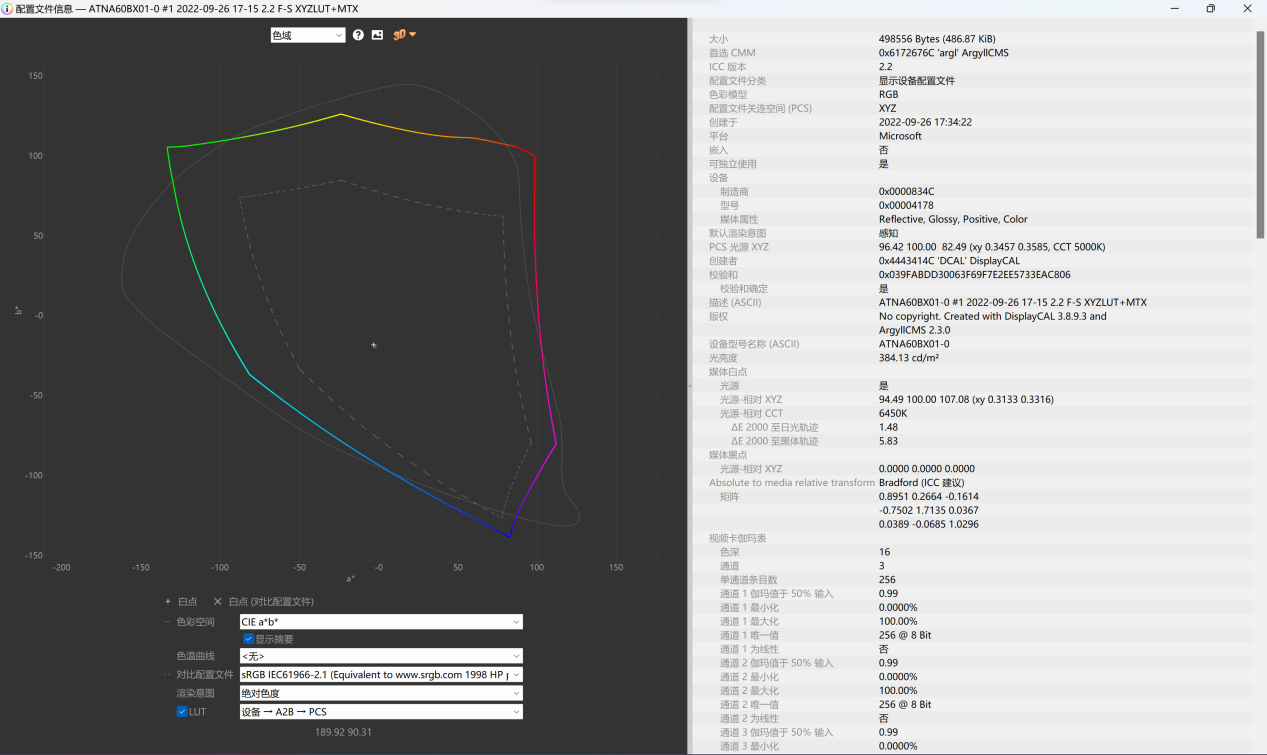
Task: Select the 首选 CMM ArgyllCMS row
Action: [x=972, y=53]
